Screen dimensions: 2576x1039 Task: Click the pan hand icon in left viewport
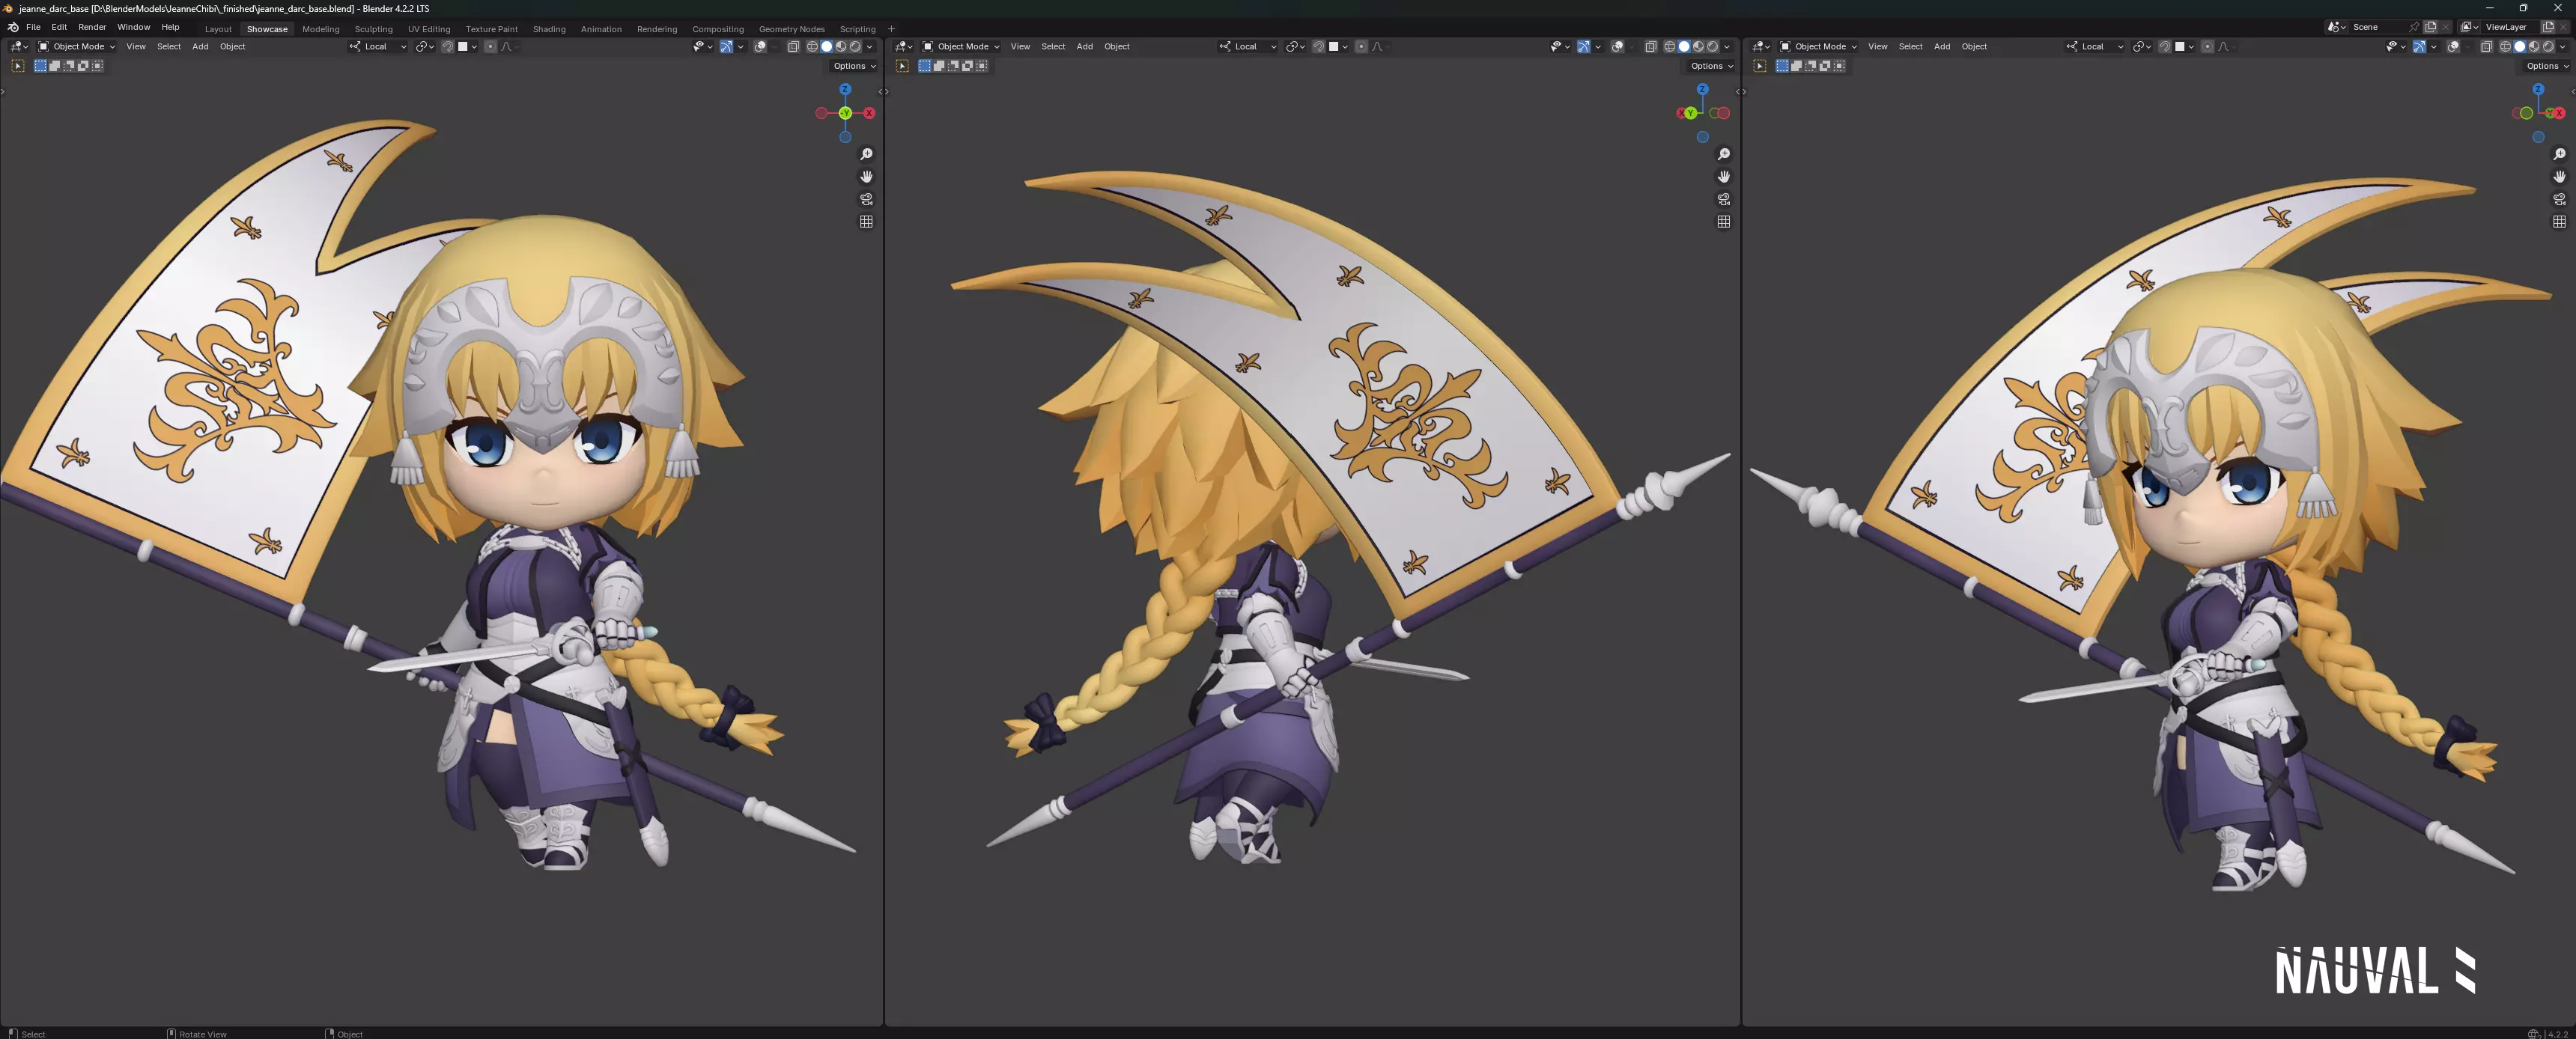click(x=866, y=176)
